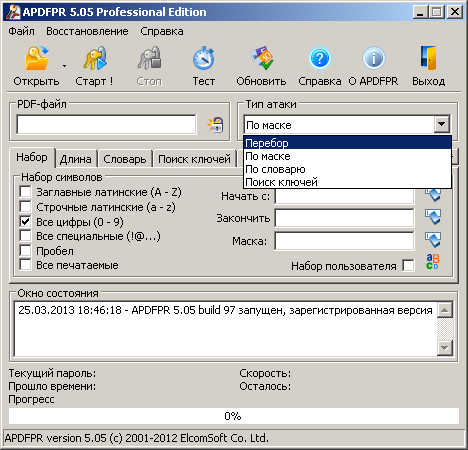The width and height of the screenshot is (468, 450).
Task: Exit using the Выход door icon
Action: tap(428, 58)
